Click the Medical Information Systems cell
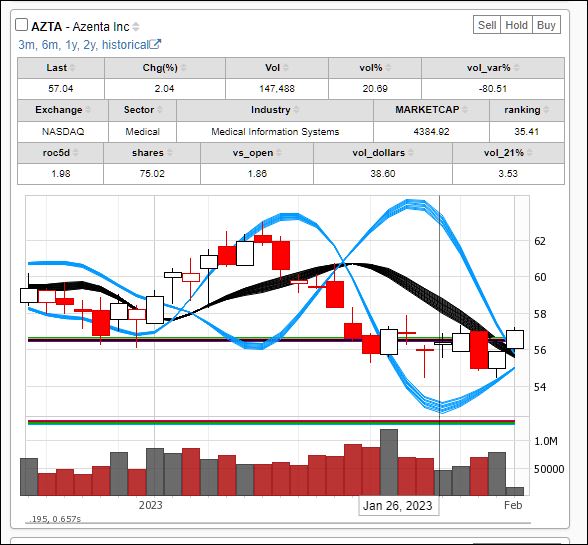Screen dimensions: 588x545 (x=275, y=132)
